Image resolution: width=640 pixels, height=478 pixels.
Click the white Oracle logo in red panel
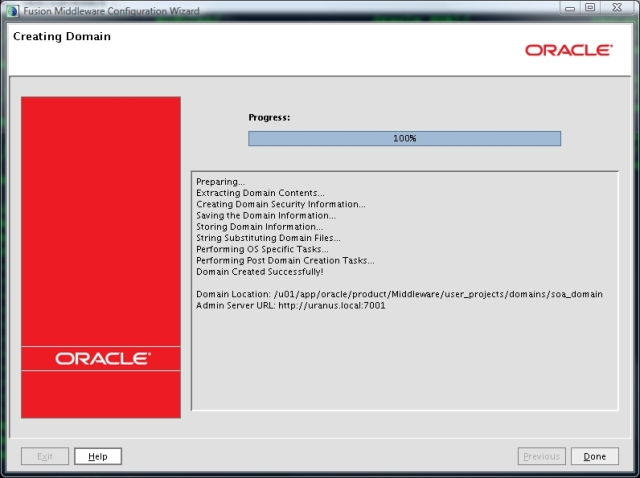click(x=103, y=359)
